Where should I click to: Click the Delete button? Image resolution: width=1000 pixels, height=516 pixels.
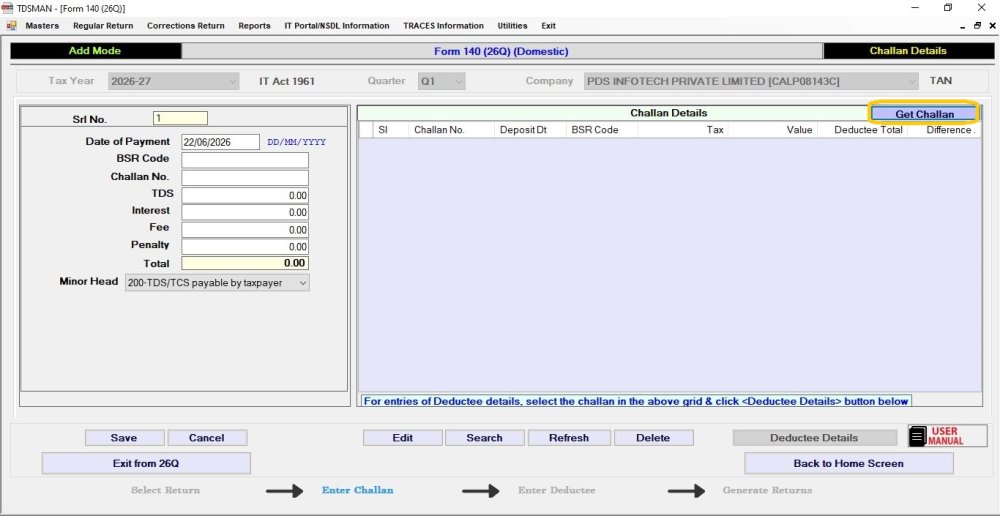[x=653, y=438]
